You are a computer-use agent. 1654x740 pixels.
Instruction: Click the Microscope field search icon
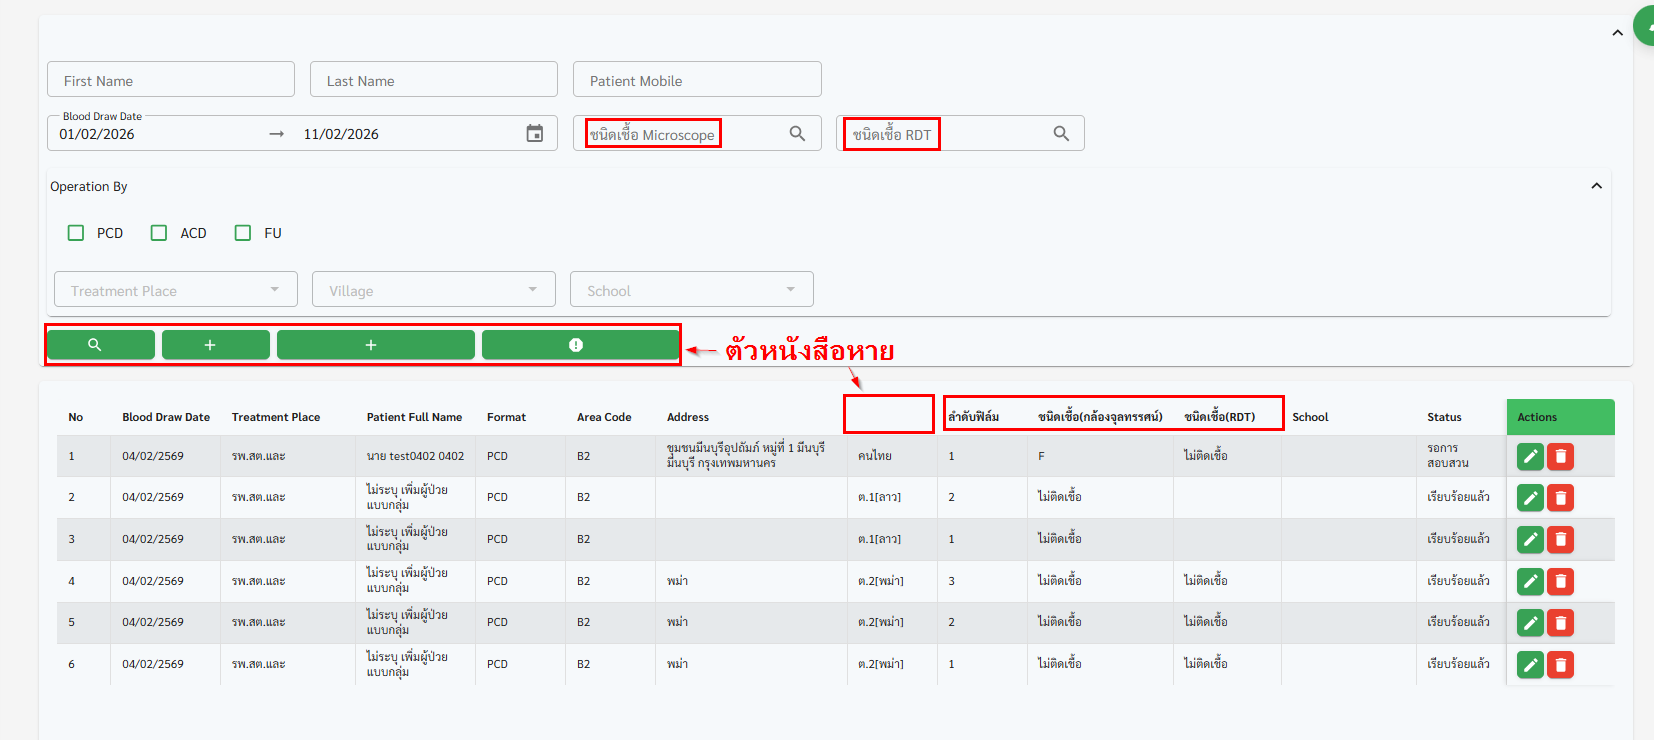(797, 134)
